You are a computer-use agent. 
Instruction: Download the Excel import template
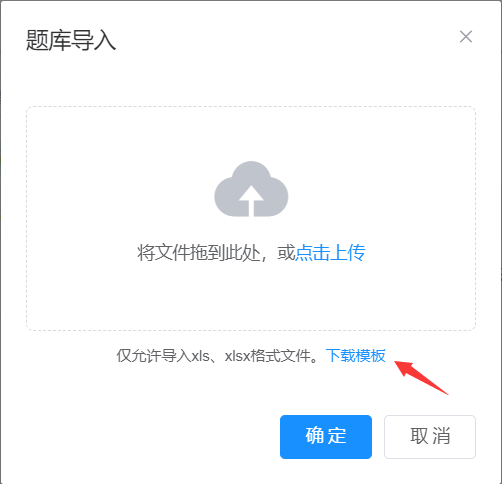click(355, 356)
